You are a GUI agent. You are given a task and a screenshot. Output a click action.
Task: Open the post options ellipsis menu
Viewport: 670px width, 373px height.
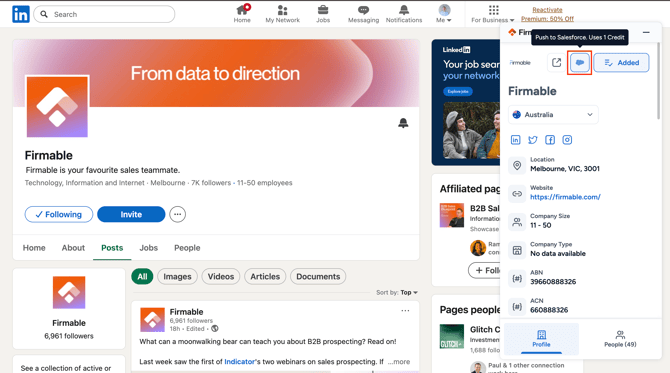405,311
